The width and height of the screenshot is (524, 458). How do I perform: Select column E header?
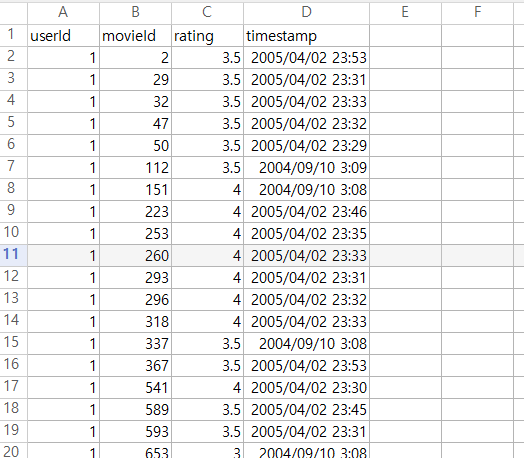405,13
